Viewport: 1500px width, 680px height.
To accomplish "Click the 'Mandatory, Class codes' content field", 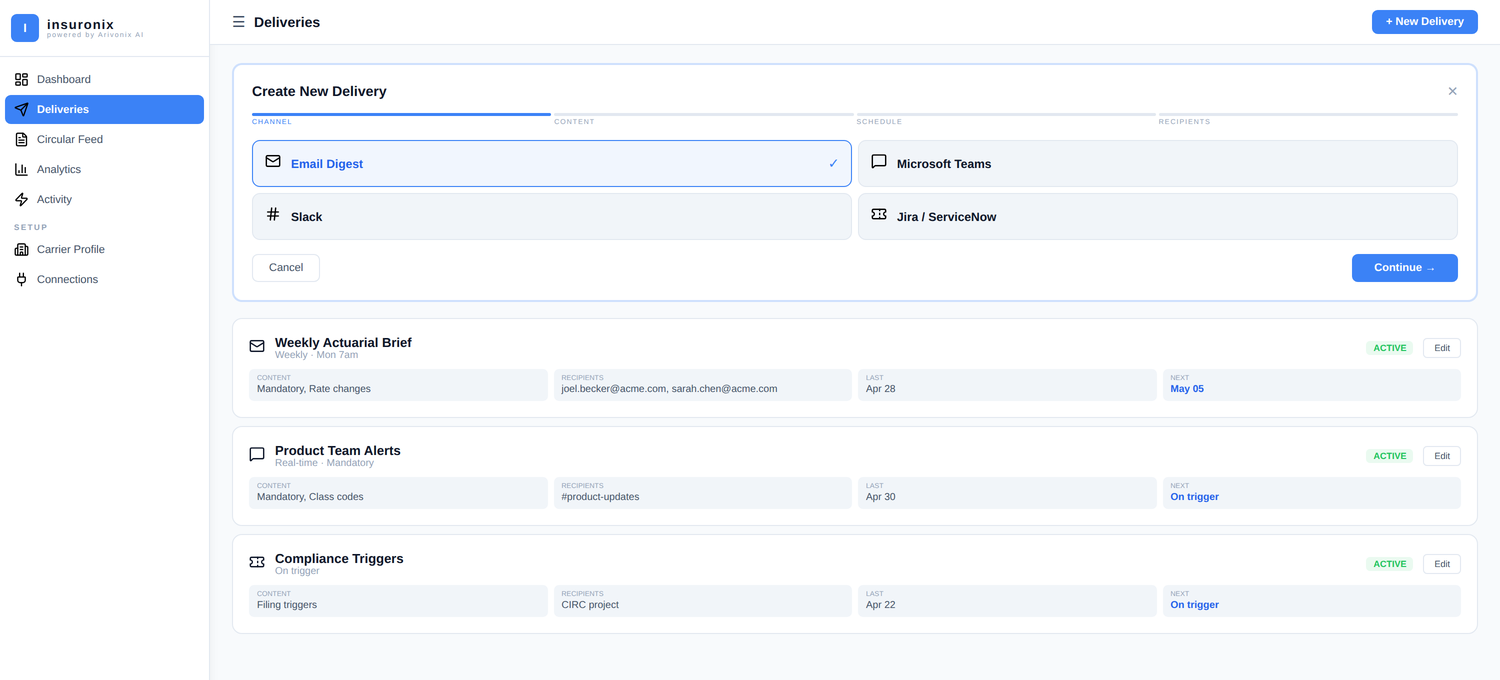I will click(x=398, y=493).
